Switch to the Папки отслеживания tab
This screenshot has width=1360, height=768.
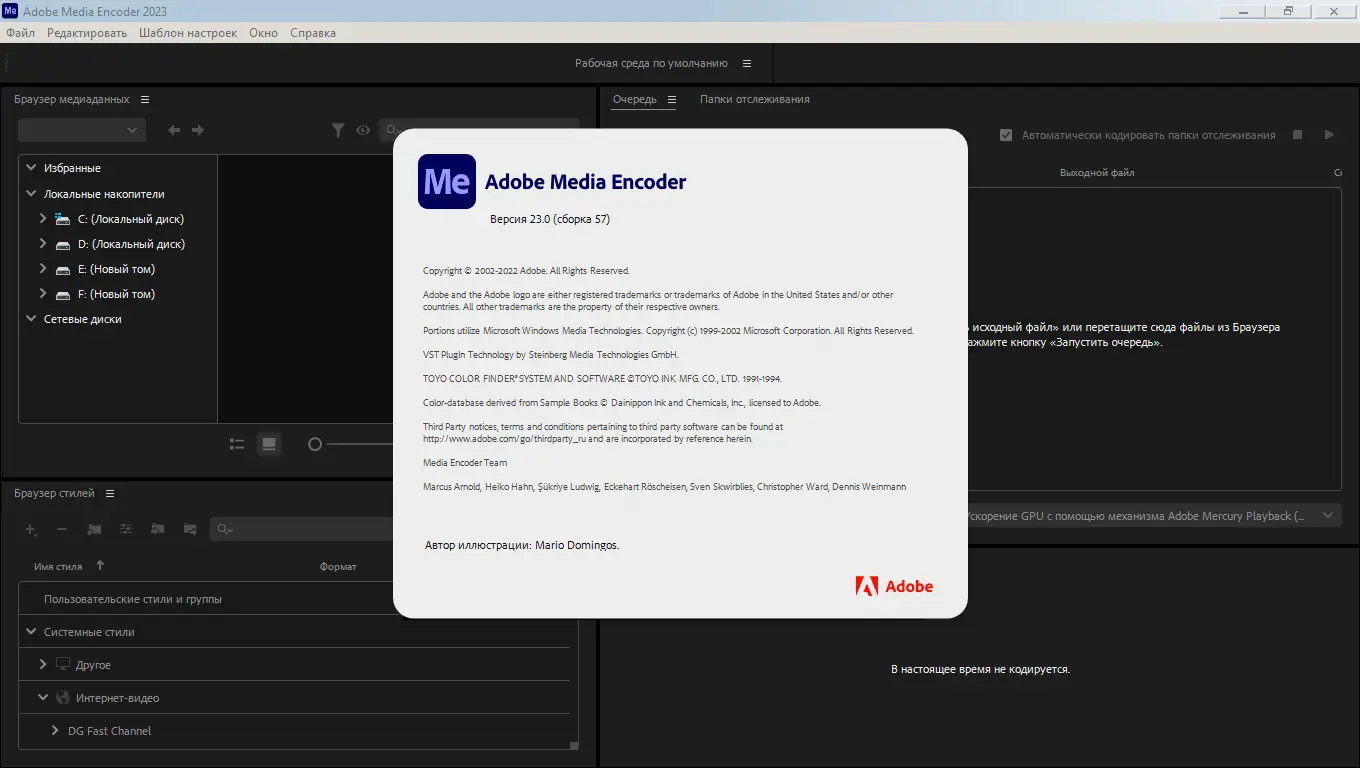pyautogui.click(x=755, y=100)
